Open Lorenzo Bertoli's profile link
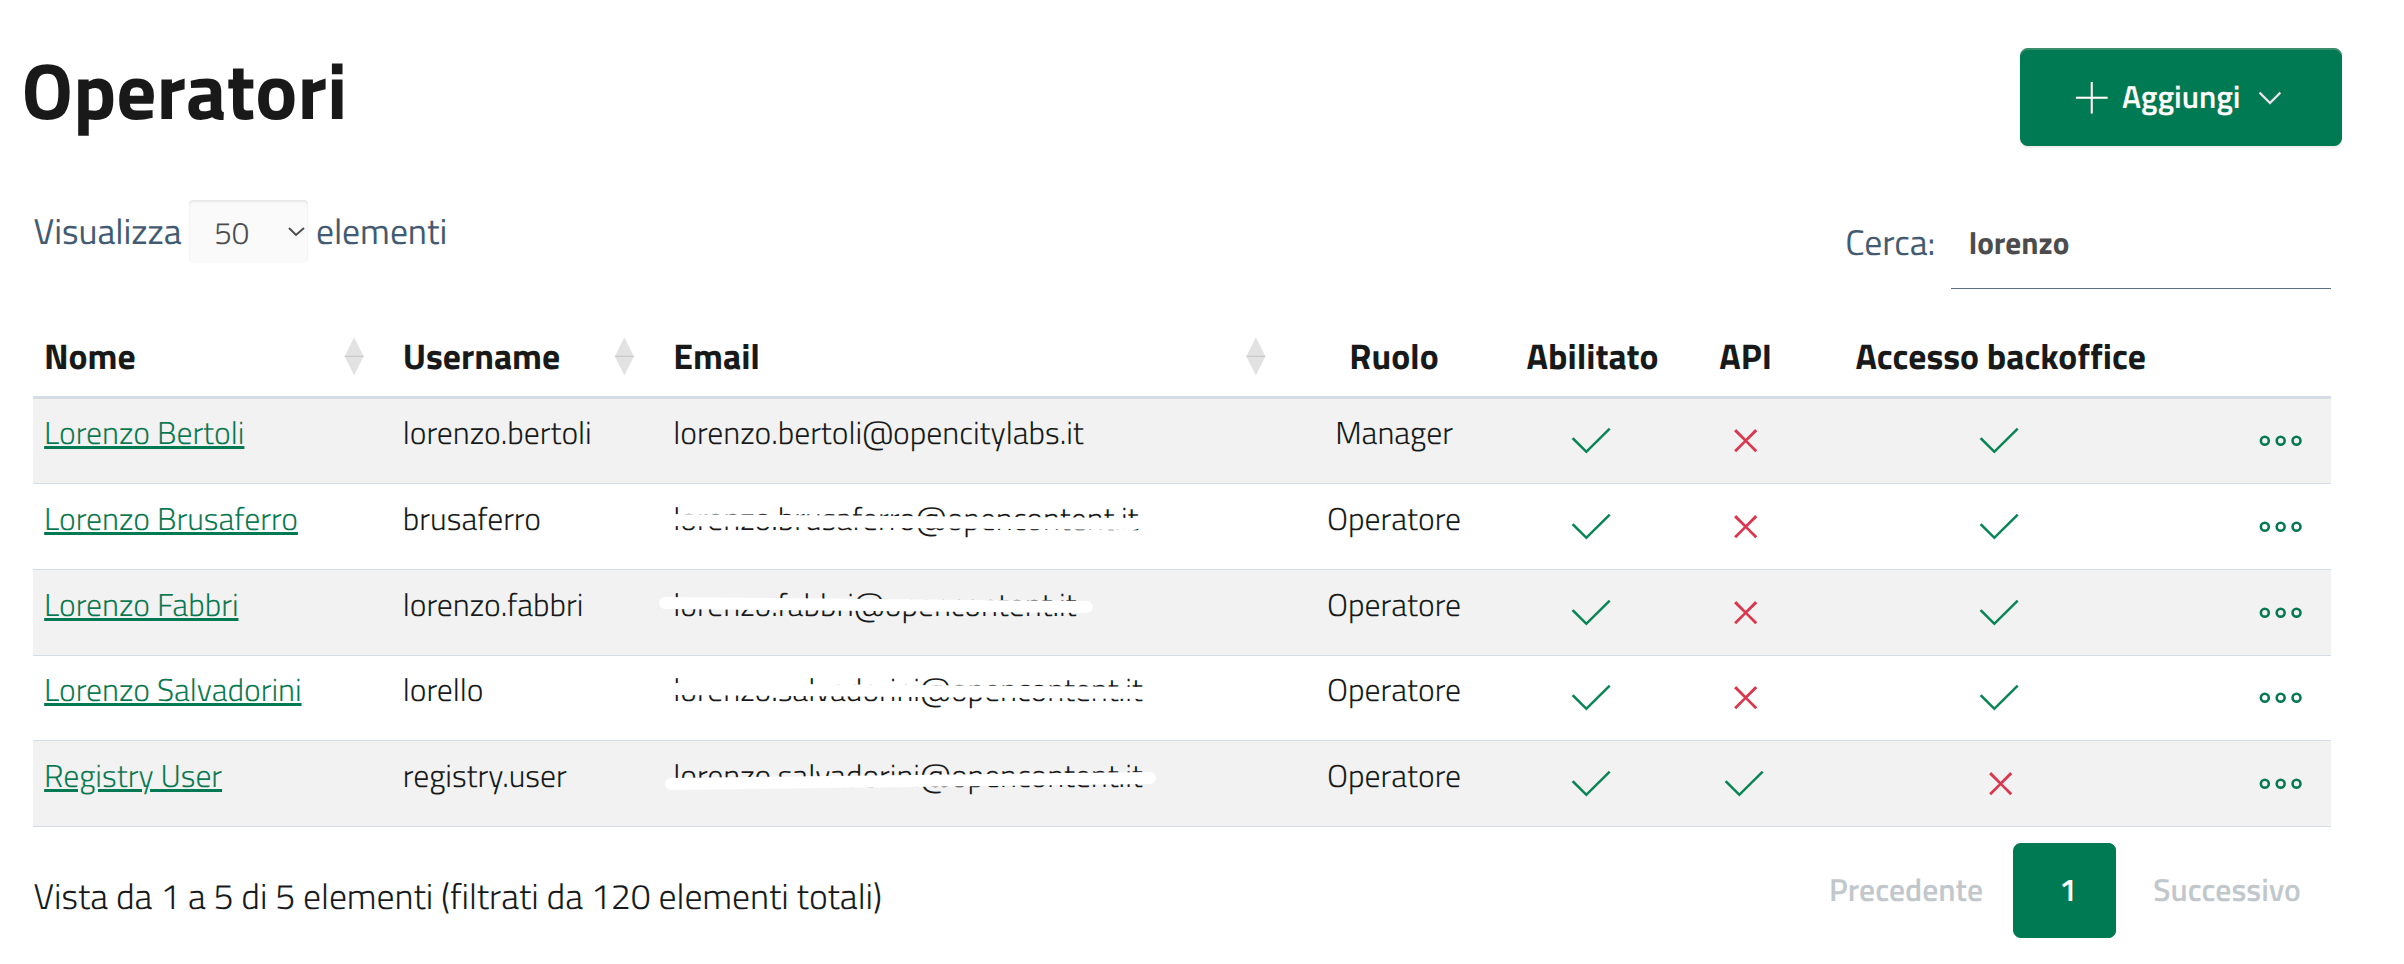The width and height of the screenshot is (2404, 964). coord(144,434)
